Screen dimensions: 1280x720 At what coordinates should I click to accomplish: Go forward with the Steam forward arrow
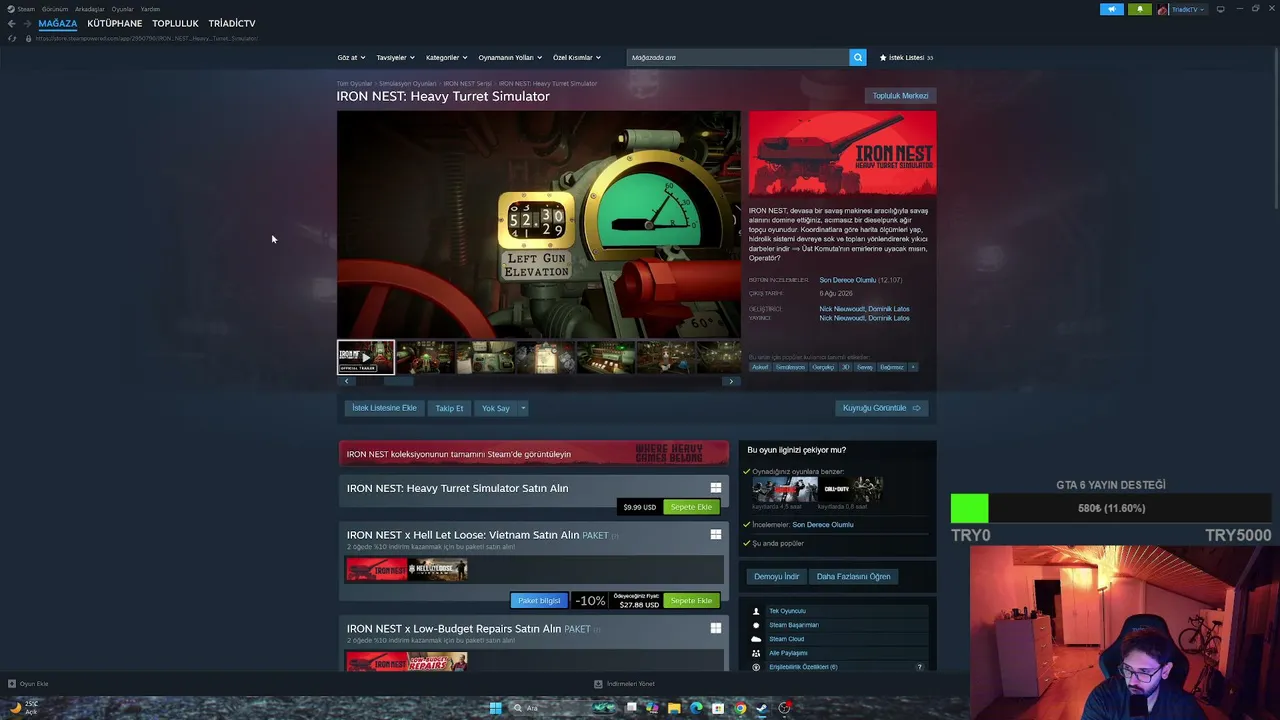pos(26,23)
